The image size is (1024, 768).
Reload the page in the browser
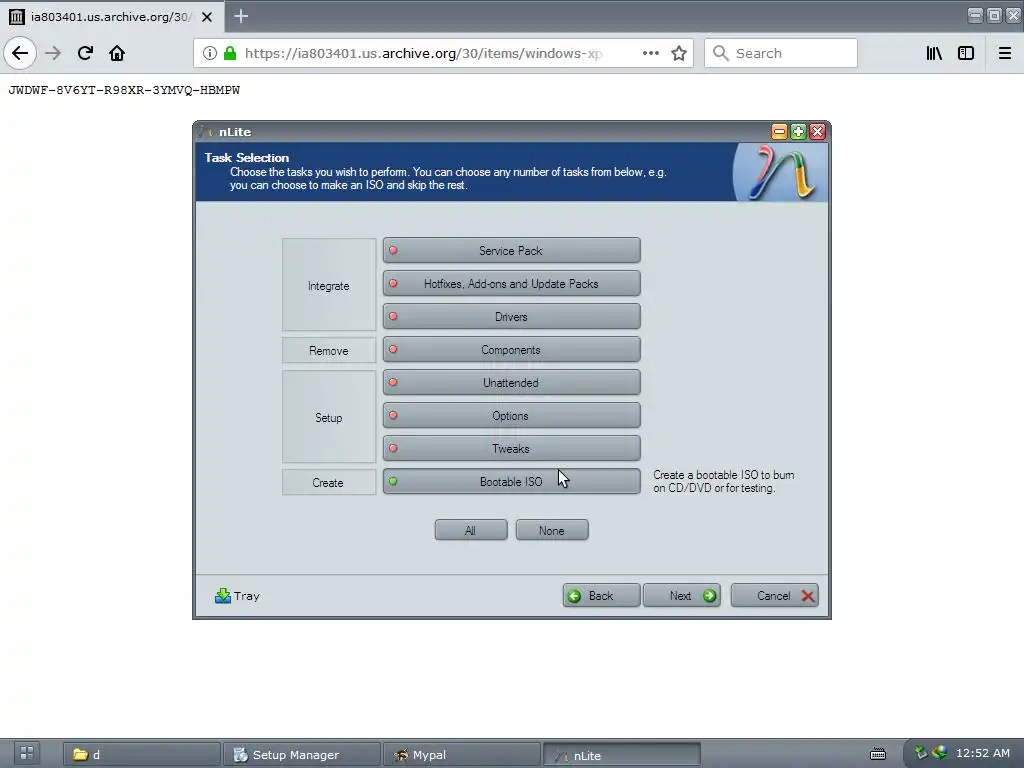click(x=85, y=53)
